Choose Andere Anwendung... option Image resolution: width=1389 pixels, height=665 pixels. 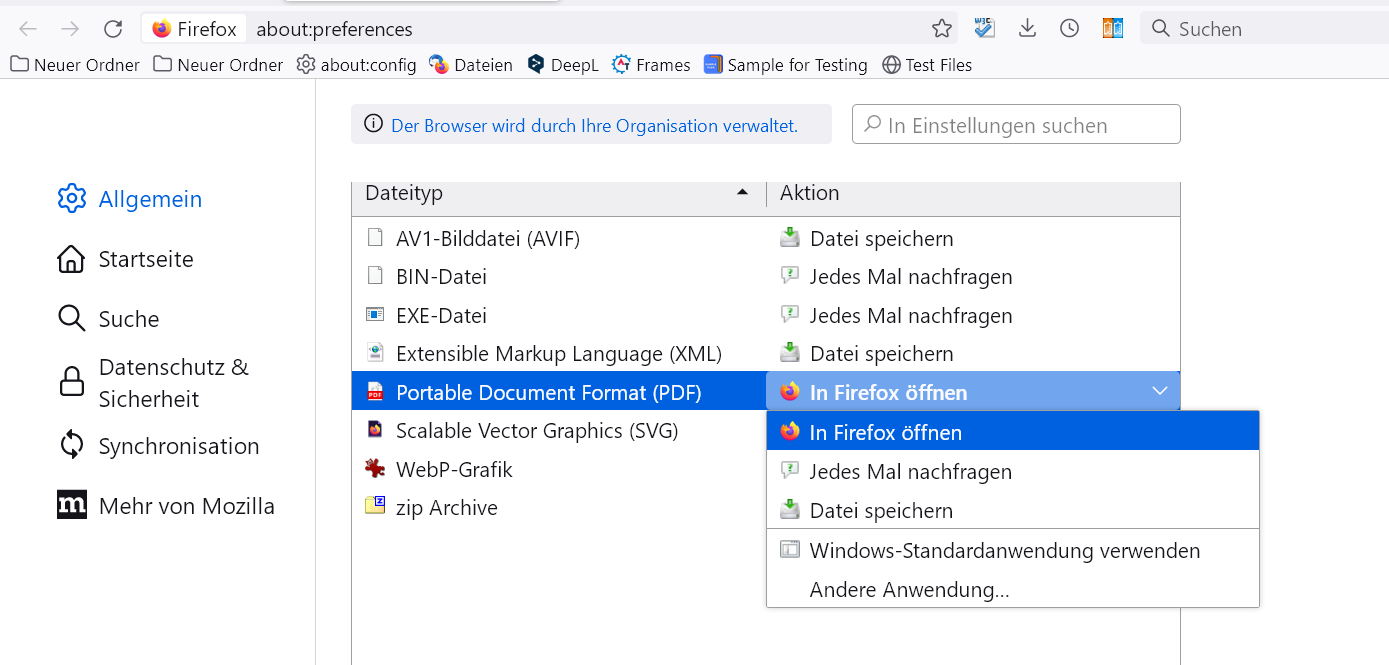(x=909, y=589)
